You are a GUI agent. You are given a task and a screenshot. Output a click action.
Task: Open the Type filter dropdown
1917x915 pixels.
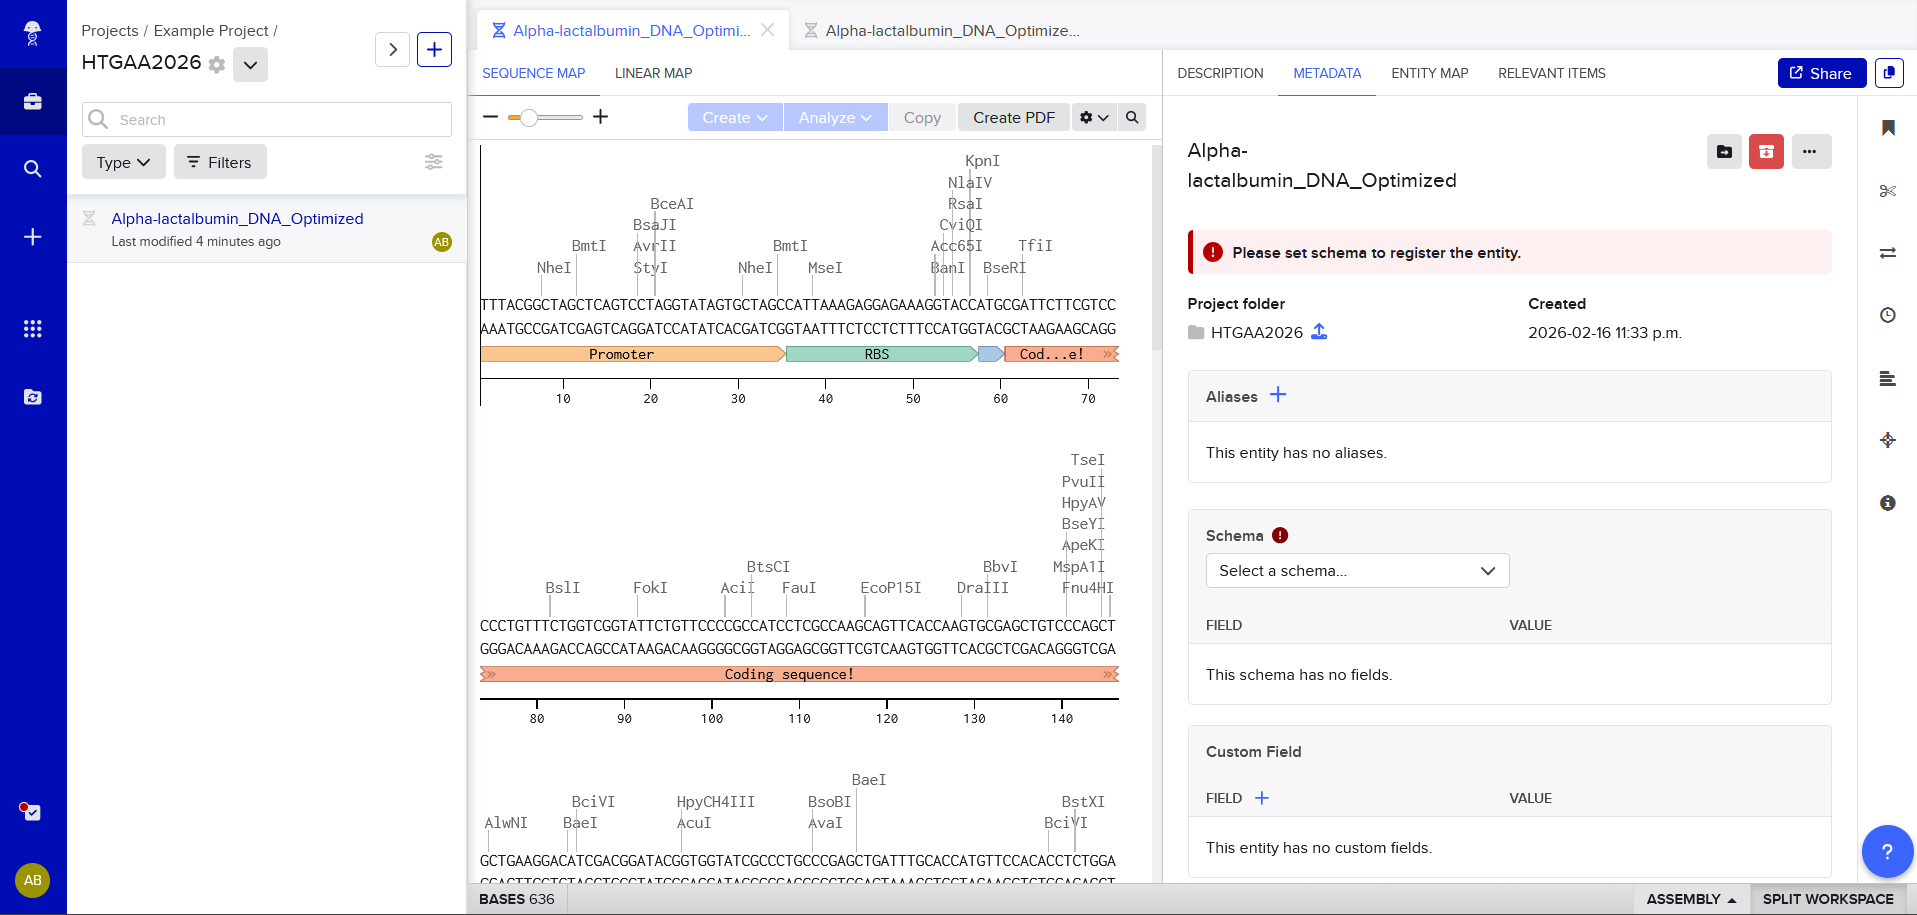point(124,162)
